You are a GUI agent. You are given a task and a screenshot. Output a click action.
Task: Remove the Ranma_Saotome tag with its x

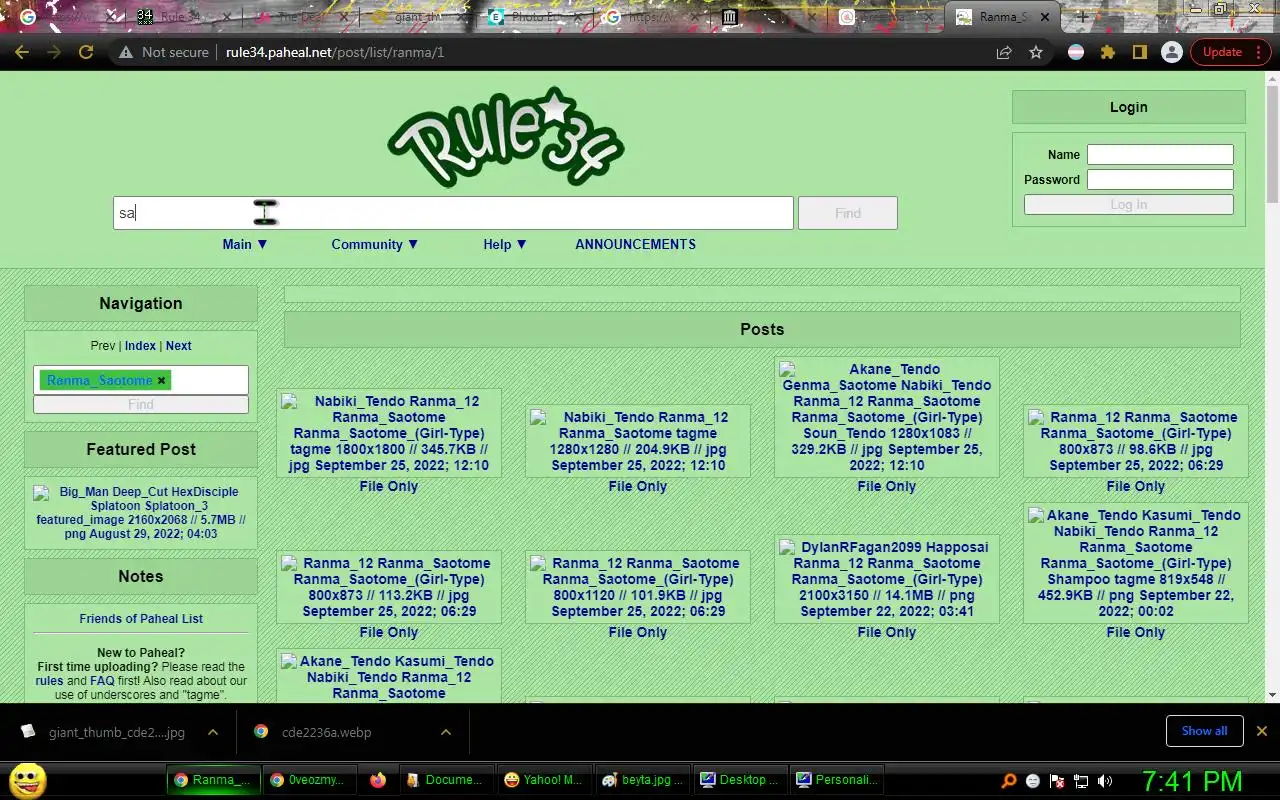click(162, 380)
